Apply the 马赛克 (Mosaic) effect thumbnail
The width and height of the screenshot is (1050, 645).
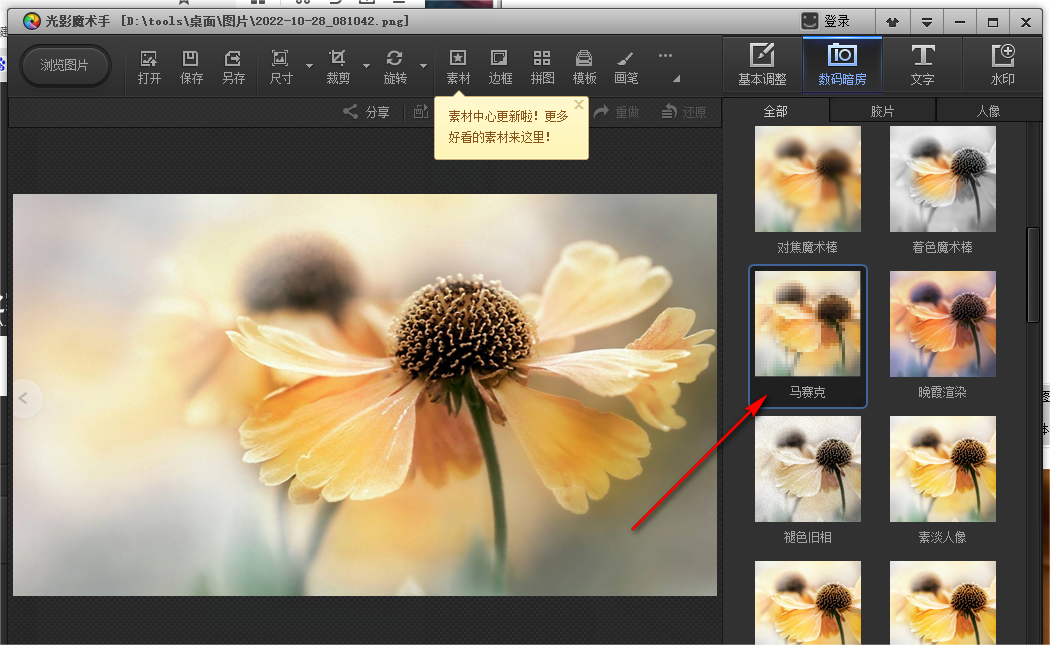pyautogui.click(x=807, y=336)
